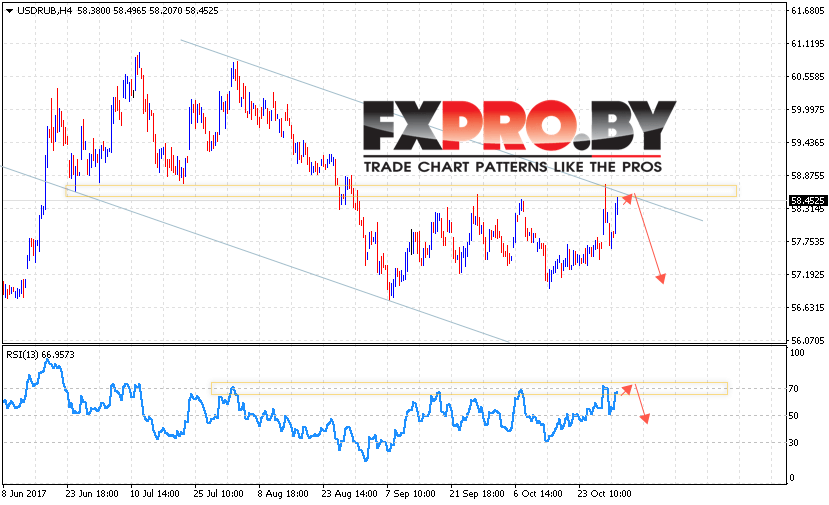Select the RSI scale value 100

797,353
